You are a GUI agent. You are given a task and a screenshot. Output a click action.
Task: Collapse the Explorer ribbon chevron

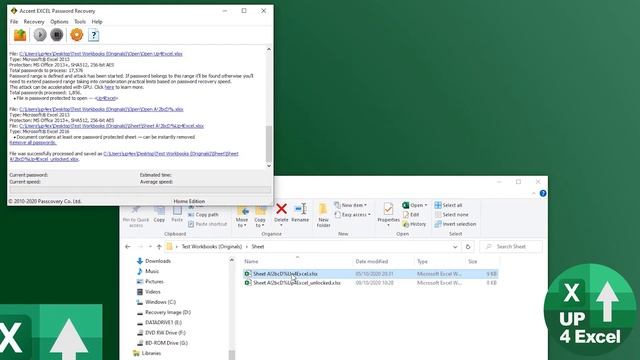(x=534, y=193)
